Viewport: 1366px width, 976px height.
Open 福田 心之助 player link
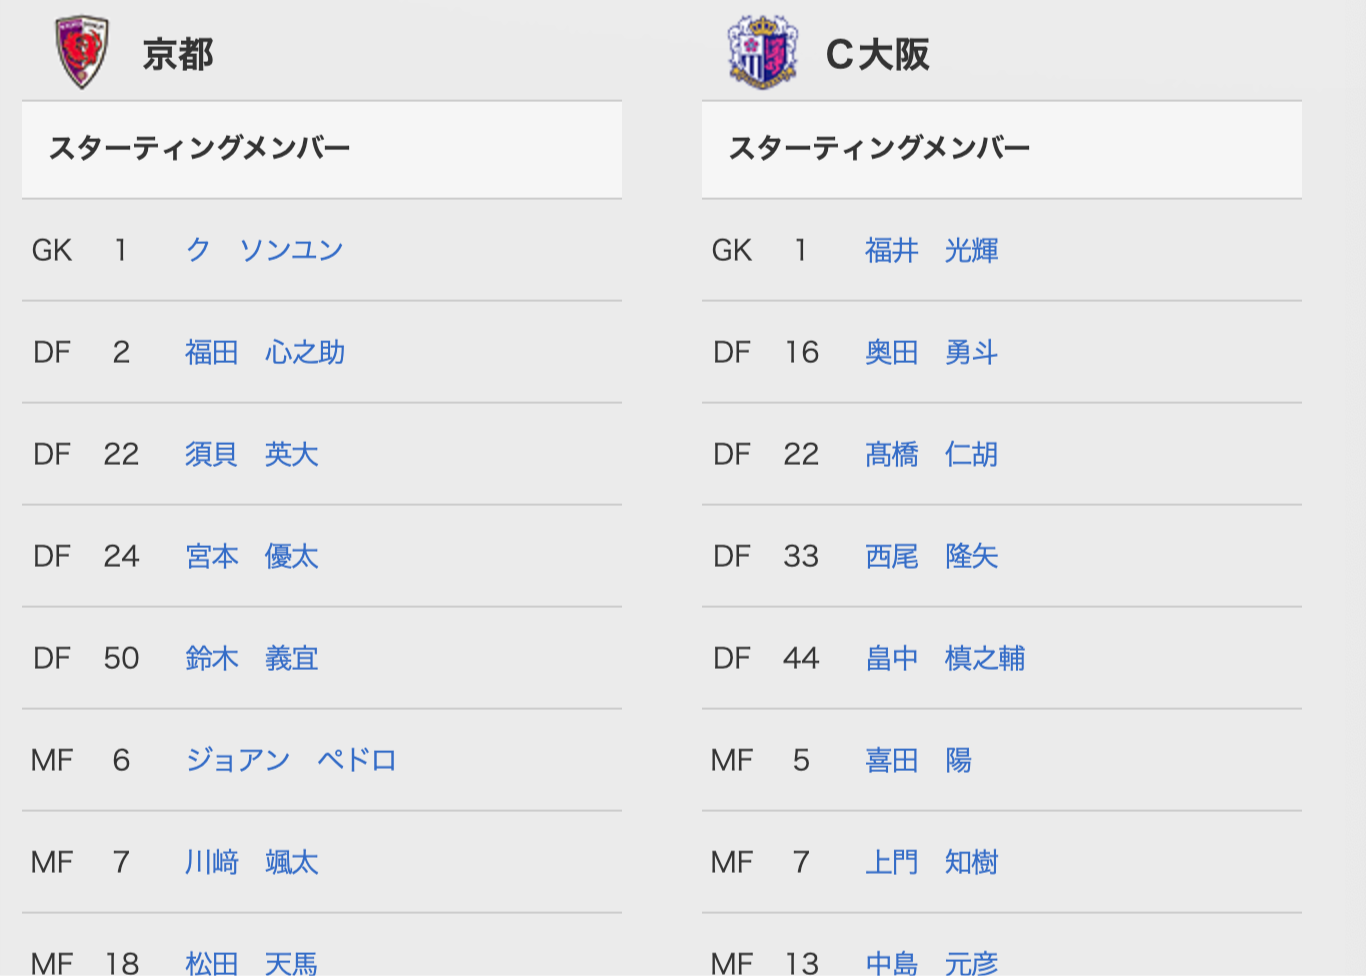point(265,352)
